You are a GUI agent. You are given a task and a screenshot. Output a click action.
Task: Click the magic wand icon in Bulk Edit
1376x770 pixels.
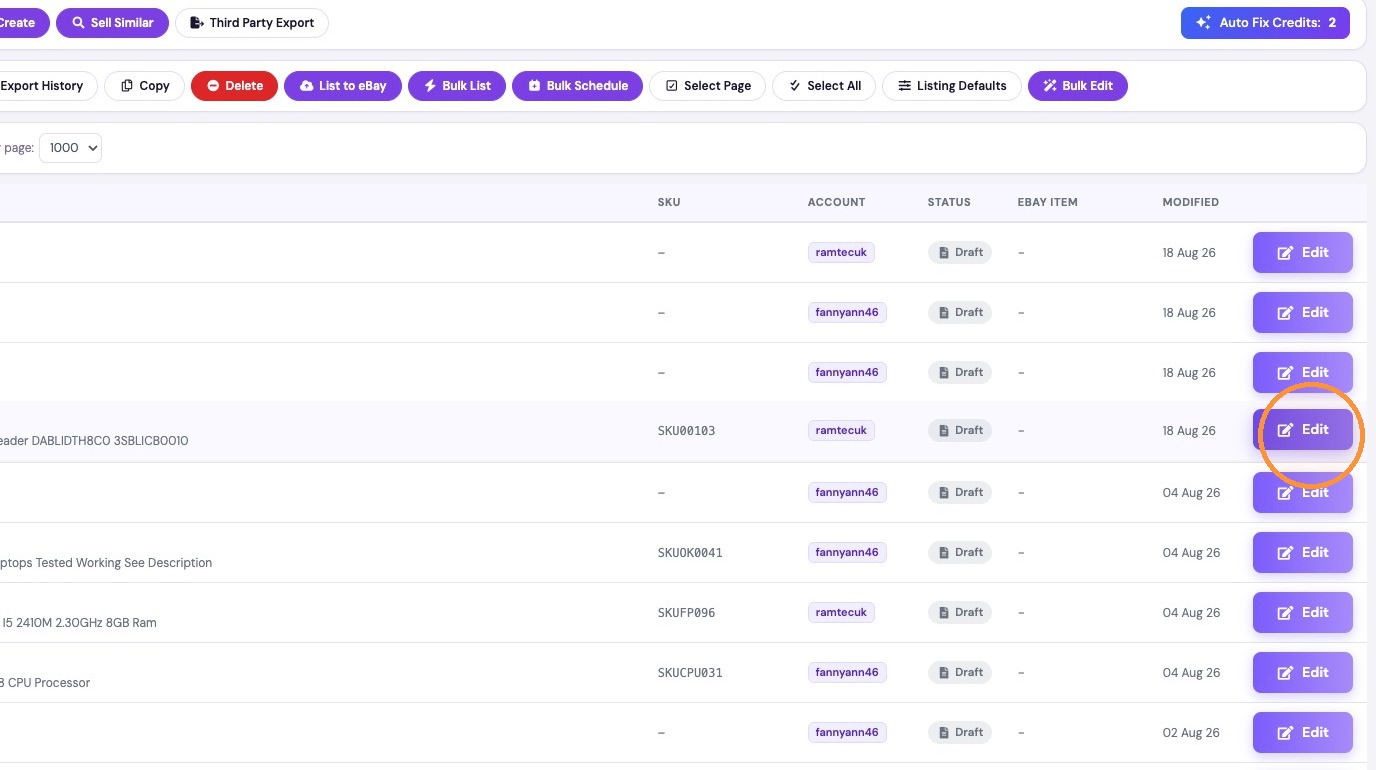coord(1050,85)
